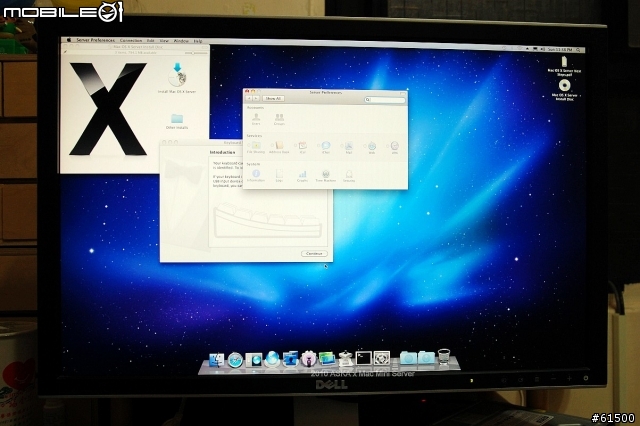The width and height of the screenshot is (640, 426).
Task: Open the Address Book service icon
Action: tap(280, 147)
